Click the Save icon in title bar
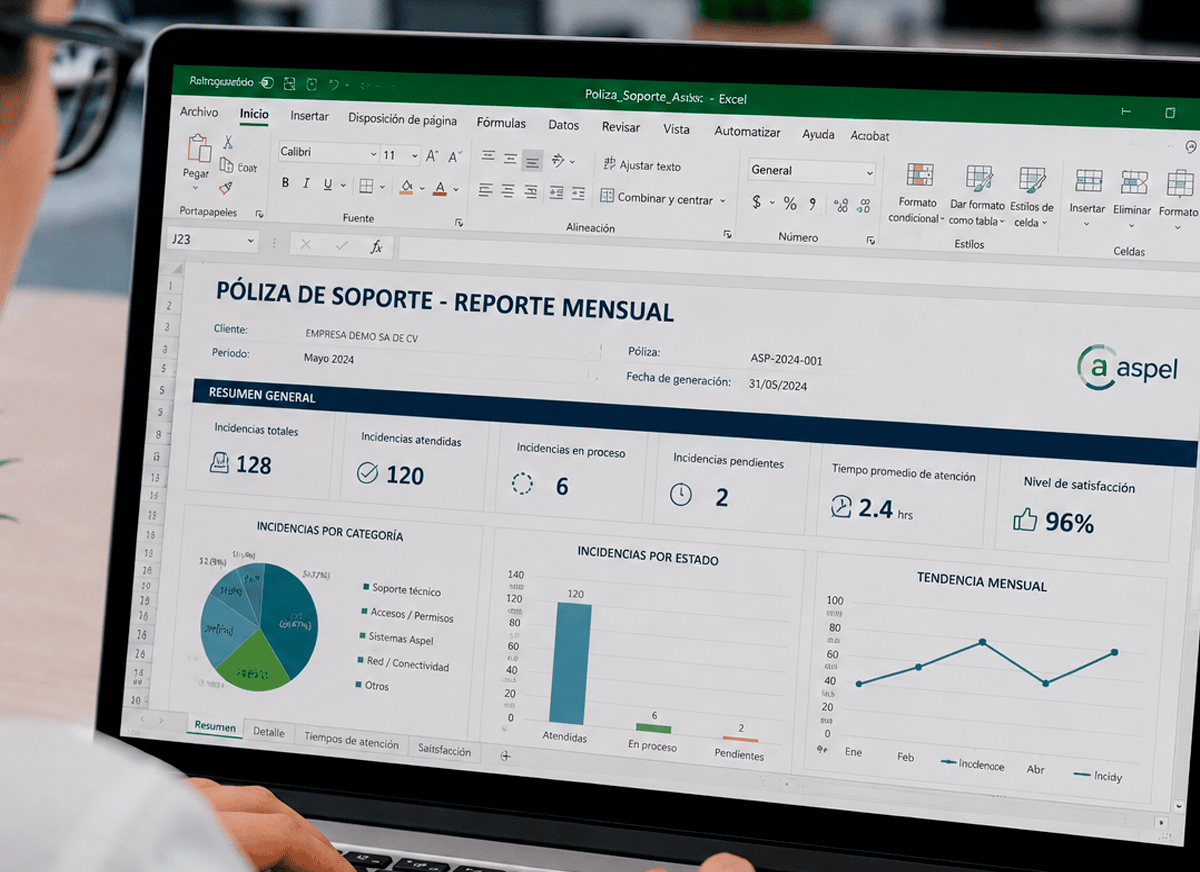The height and width of the screenshot is (872, 1200). pos(289,84)
